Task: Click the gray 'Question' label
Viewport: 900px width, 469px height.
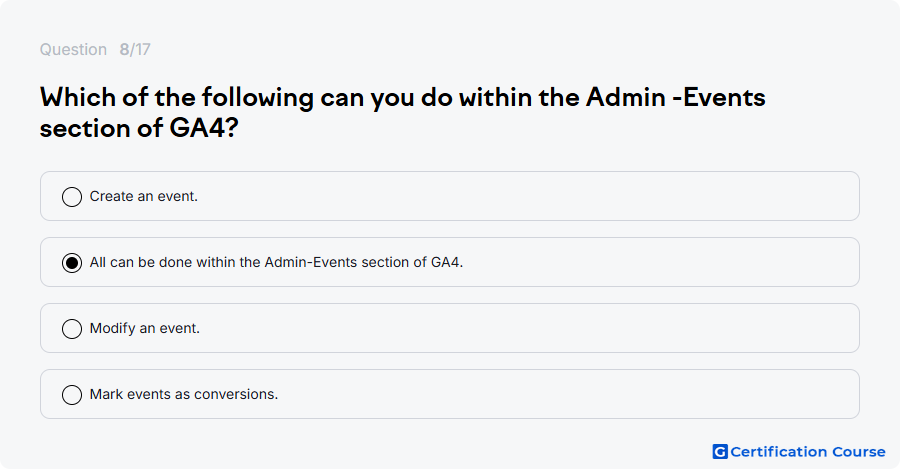Action: click(x=73, y=49)
